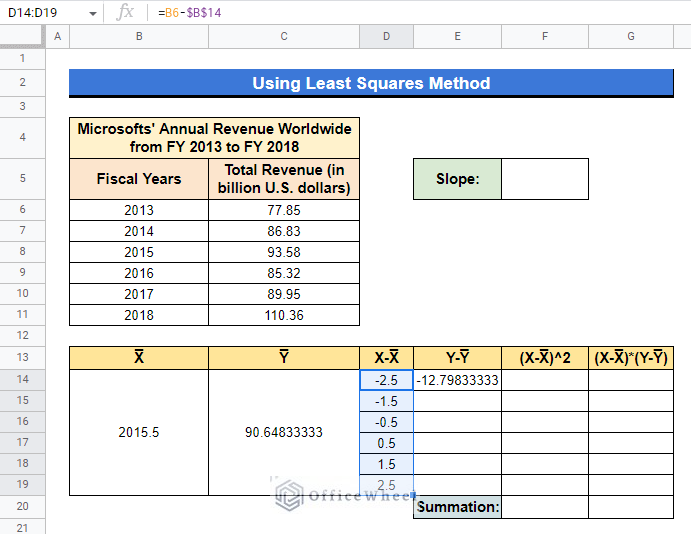Select column F header

point(545,37)
